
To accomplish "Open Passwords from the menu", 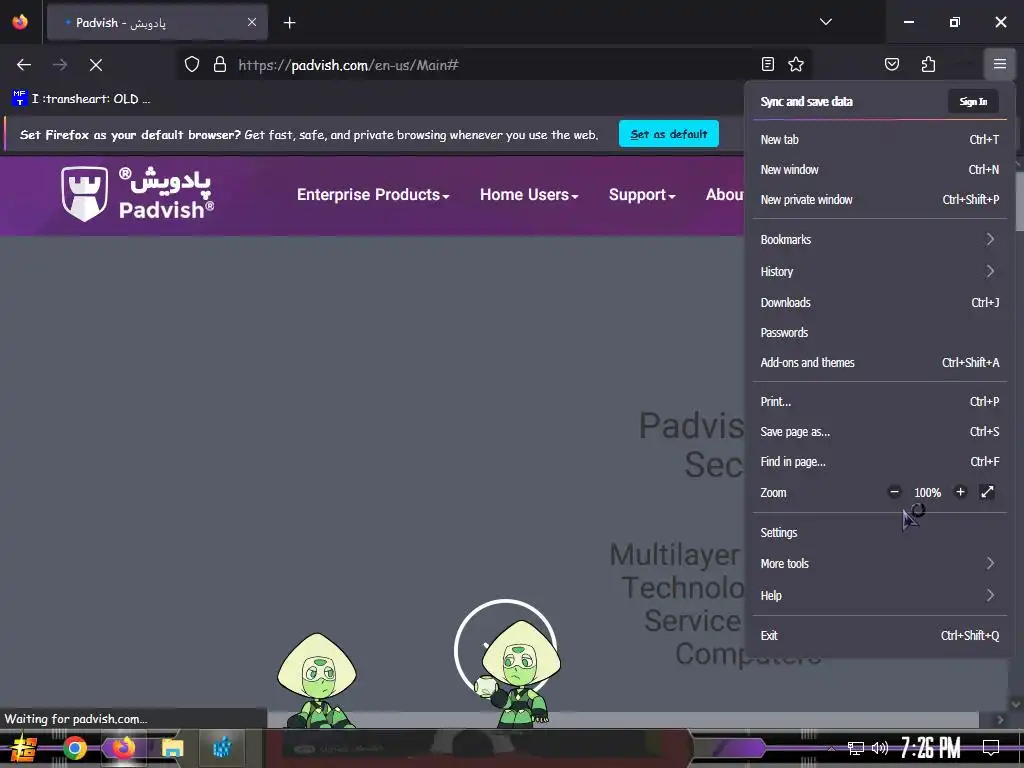I will [879, 332].
